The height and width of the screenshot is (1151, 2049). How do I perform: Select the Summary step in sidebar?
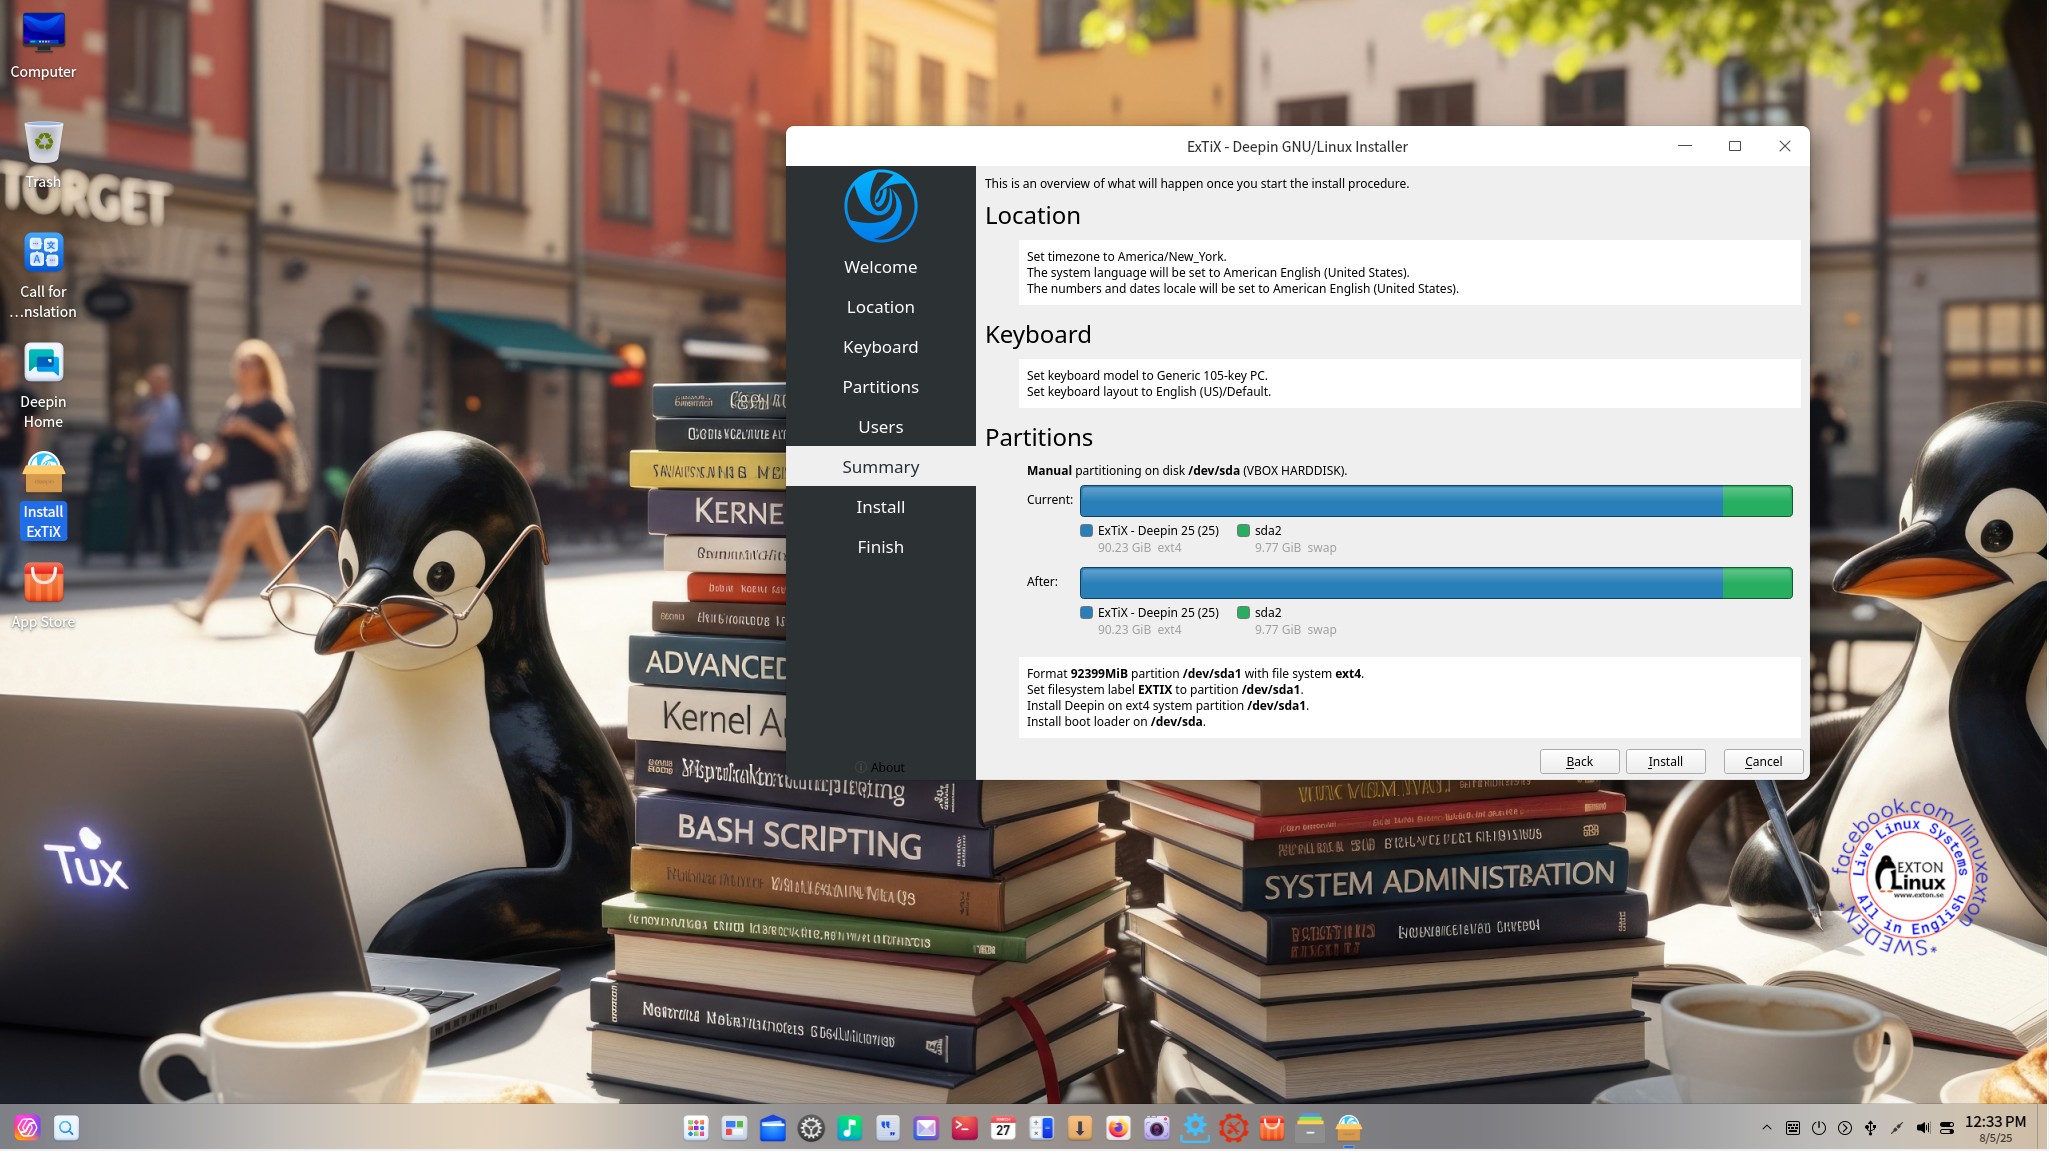[x=880, y=467]
